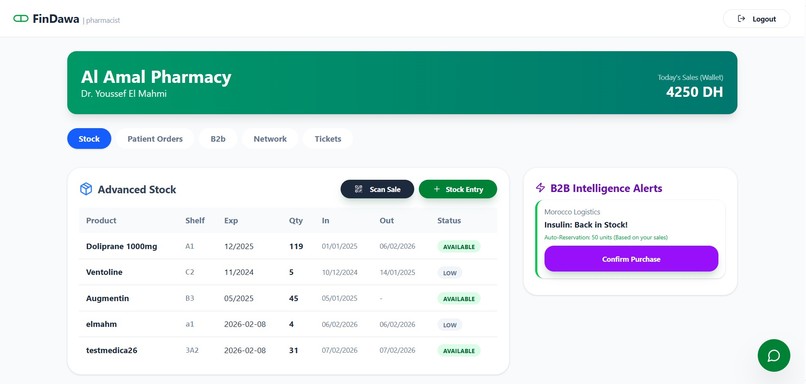
Task: Click the Logout button
Action: (756, 19)
